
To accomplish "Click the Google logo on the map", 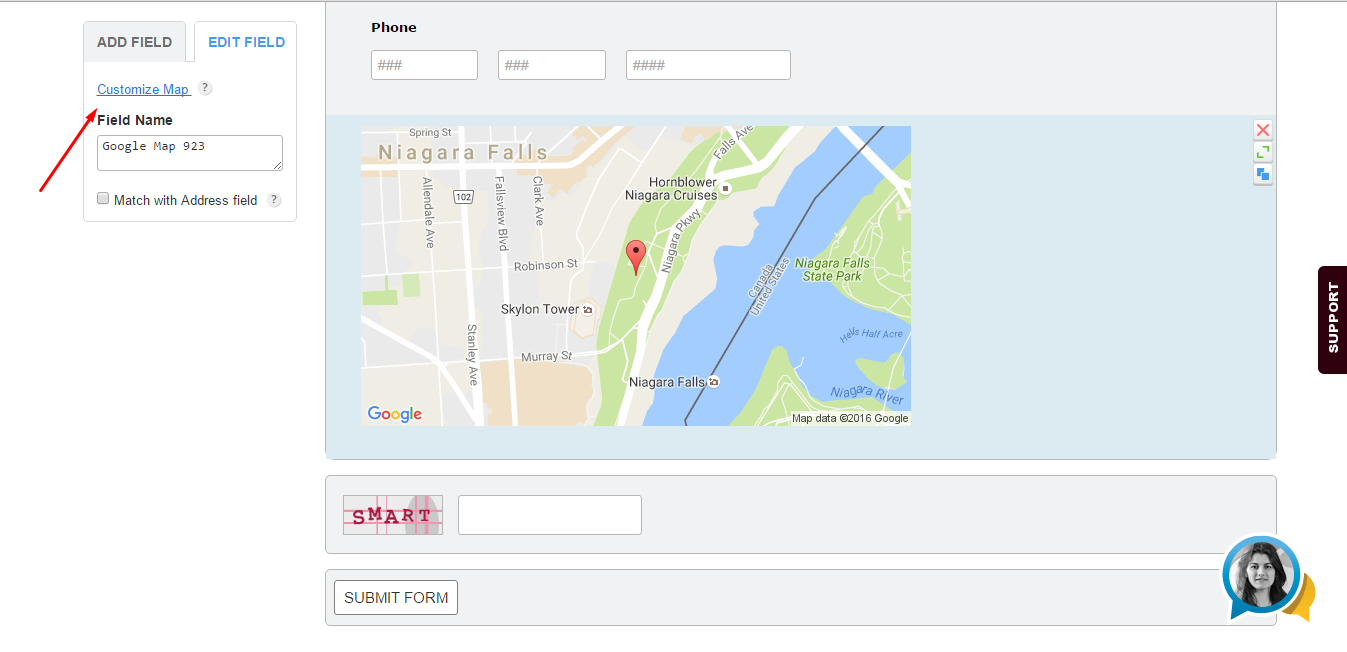I will [395, 414].
